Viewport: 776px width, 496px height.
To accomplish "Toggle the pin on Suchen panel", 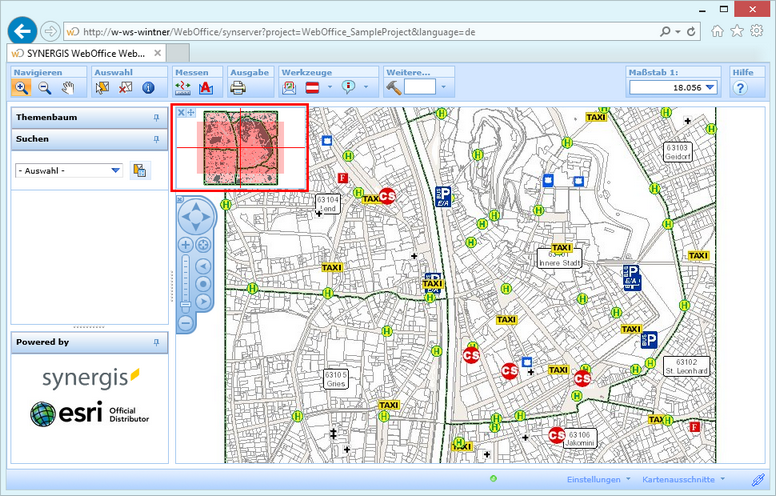I will click(x=156, y=139).
